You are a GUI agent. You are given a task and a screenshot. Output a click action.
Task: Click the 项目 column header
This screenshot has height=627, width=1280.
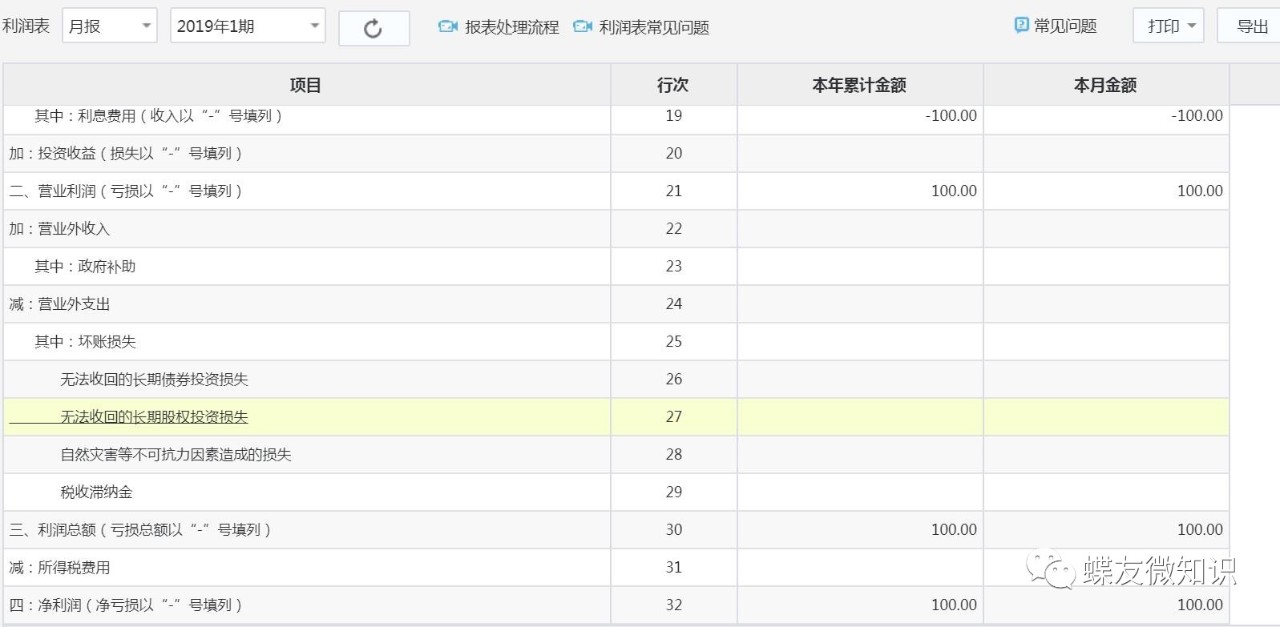[x=305, y=85]
